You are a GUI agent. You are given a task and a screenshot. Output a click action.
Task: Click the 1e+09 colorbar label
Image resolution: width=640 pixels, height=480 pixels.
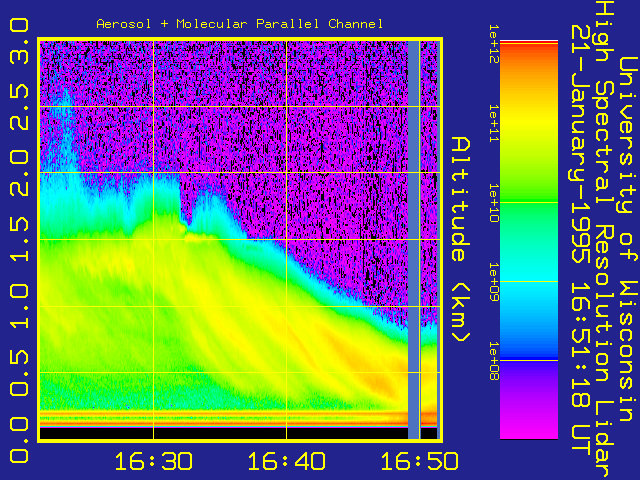(x=494, y=282)
